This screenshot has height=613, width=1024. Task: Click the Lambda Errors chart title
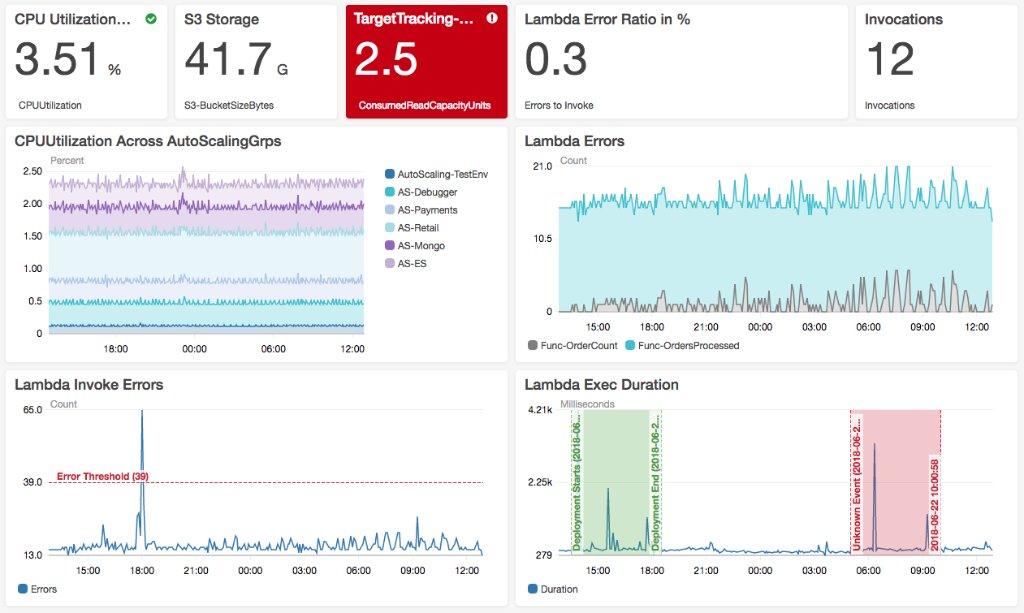pyautogui.click(x=574, y=141)
